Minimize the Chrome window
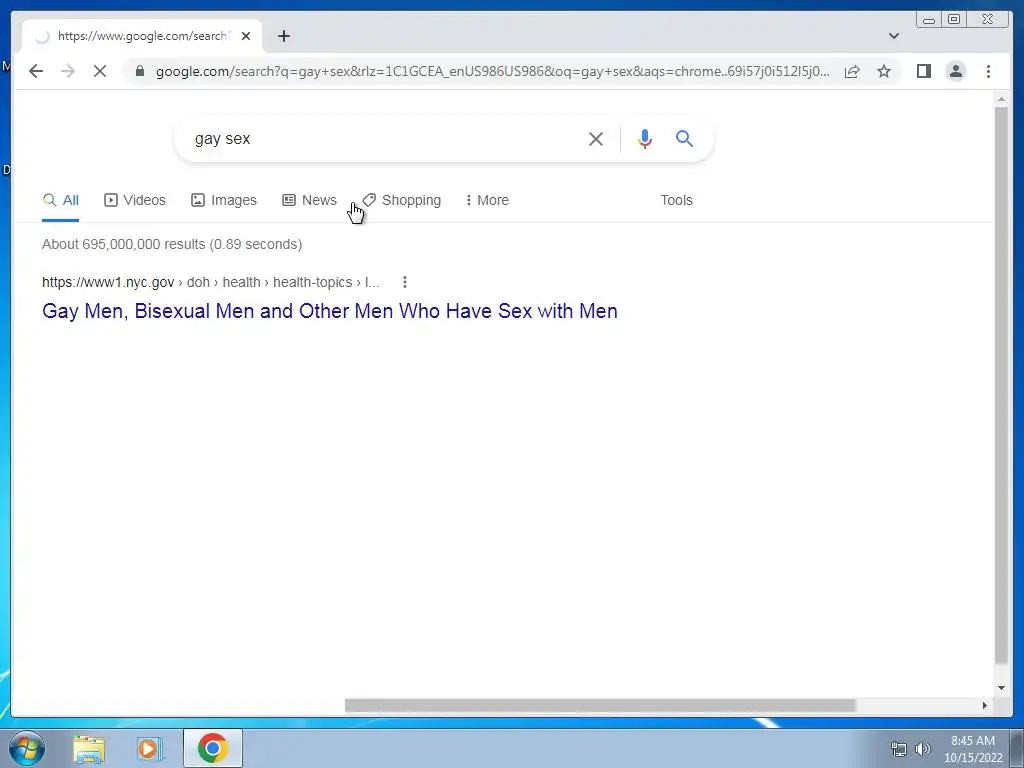The image size is (1024, 768). coord(929,20)
